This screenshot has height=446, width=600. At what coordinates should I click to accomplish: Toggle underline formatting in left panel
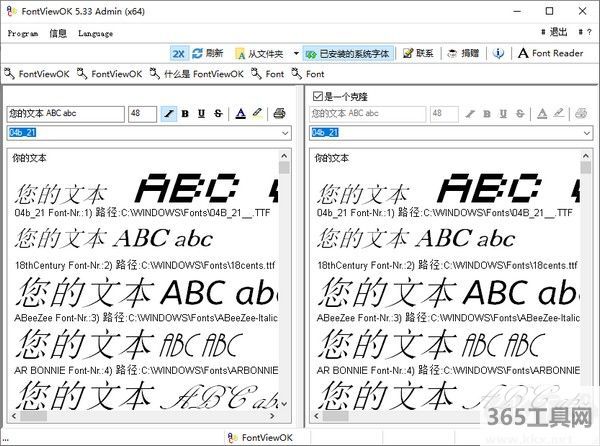(x=202, y=114)
